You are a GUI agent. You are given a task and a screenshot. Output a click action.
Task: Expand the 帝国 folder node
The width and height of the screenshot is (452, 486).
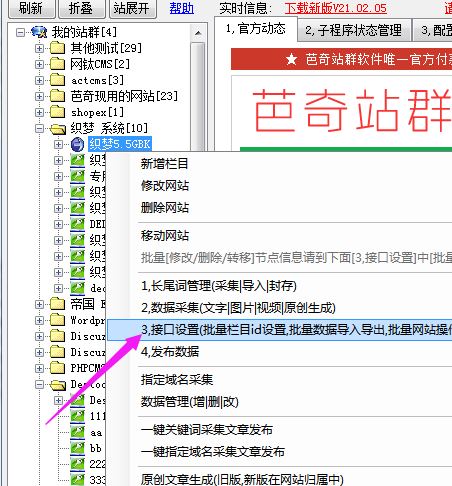pos(39,304)
